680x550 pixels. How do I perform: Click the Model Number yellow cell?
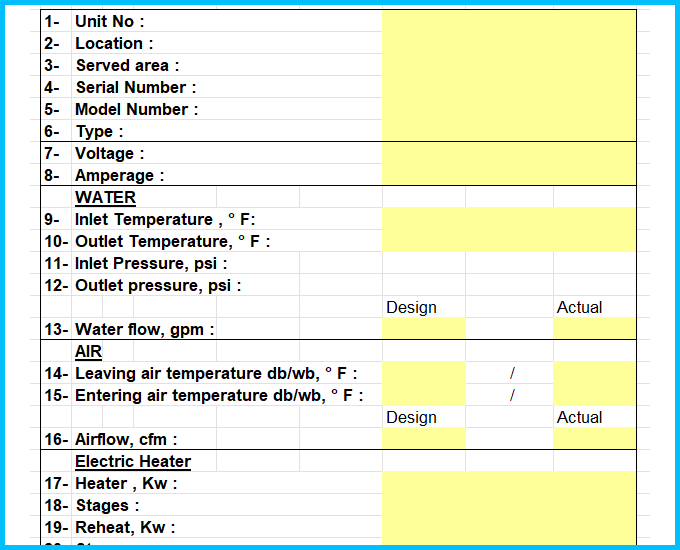click(508, 109)
